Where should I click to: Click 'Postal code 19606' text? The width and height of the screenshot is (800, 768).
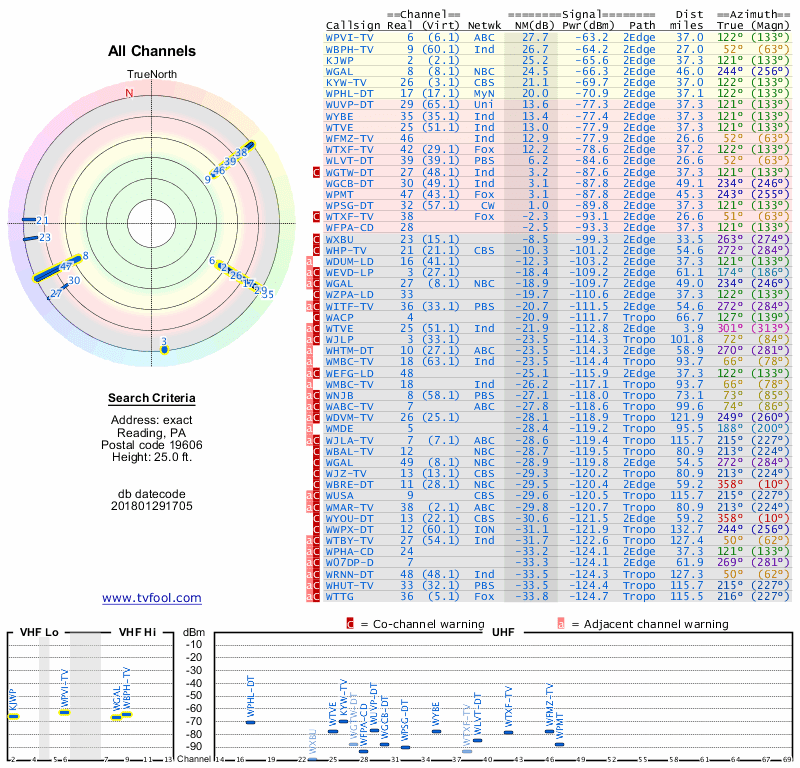click(x=152, y=445)
